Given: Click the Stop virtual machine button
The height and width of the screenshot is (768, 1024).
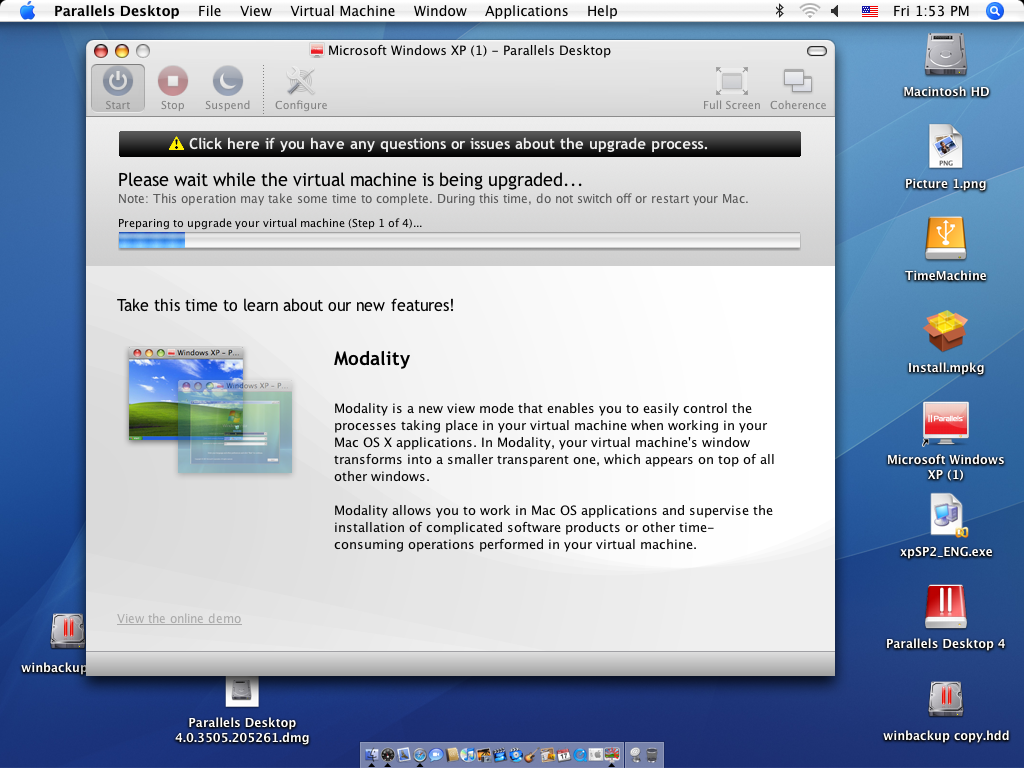Looking at the screenshot, I should pyautogui.click(x=172, y=88).
